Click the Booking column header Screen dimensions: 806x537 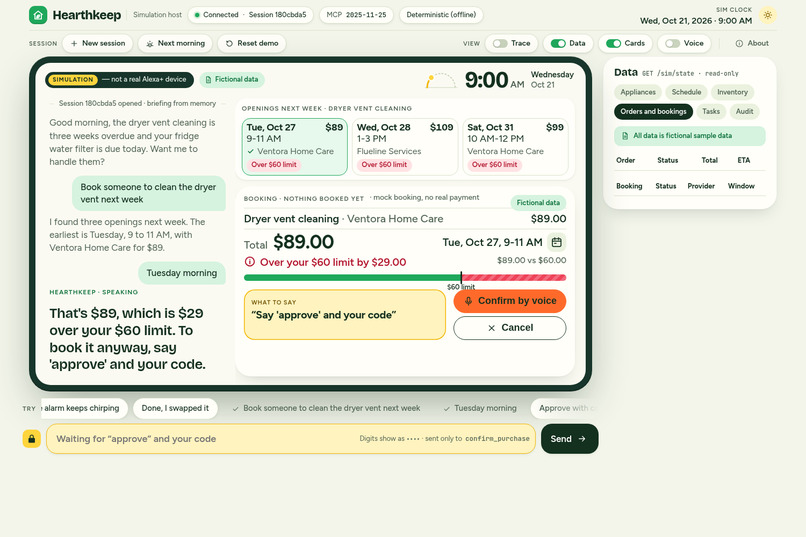629,186
